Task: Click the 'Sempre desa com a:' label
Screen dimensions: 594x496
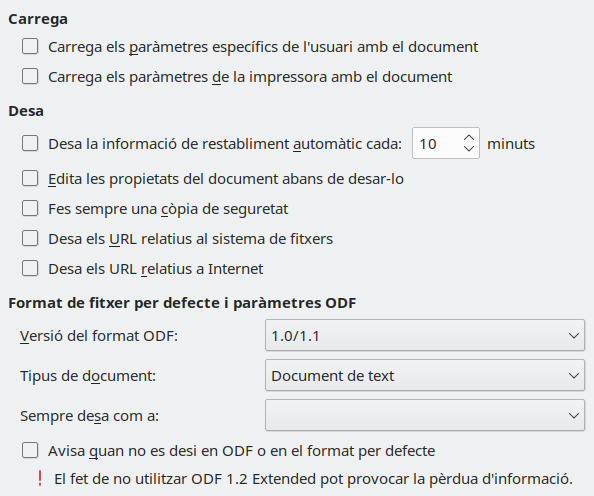Action: [x=89, y=416]
